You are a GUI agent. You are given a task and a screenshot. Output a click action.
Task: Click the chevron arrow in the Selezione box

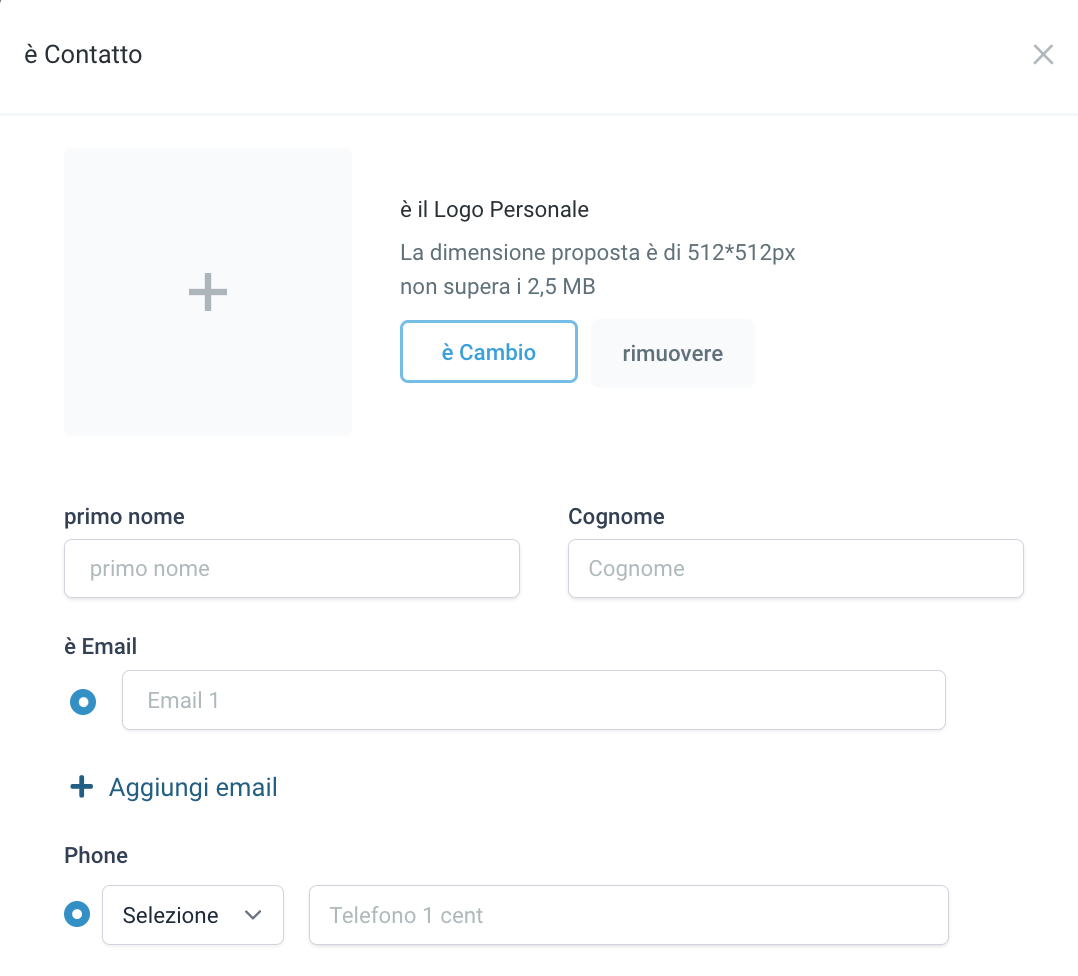253,915
